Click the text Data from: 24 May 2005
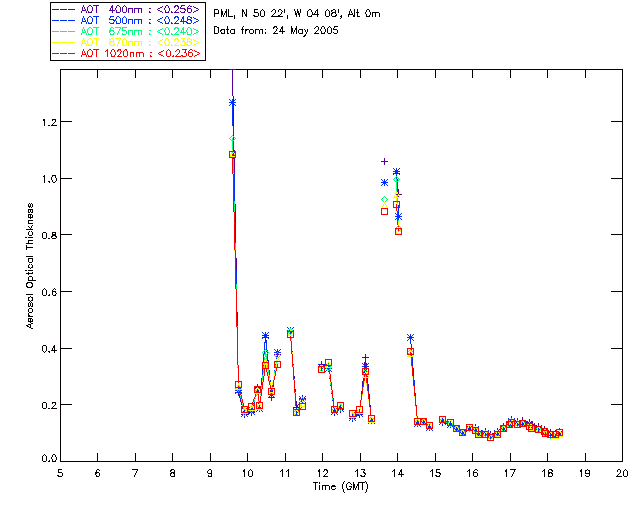640x512 pixels. click(x=276, y=31)
